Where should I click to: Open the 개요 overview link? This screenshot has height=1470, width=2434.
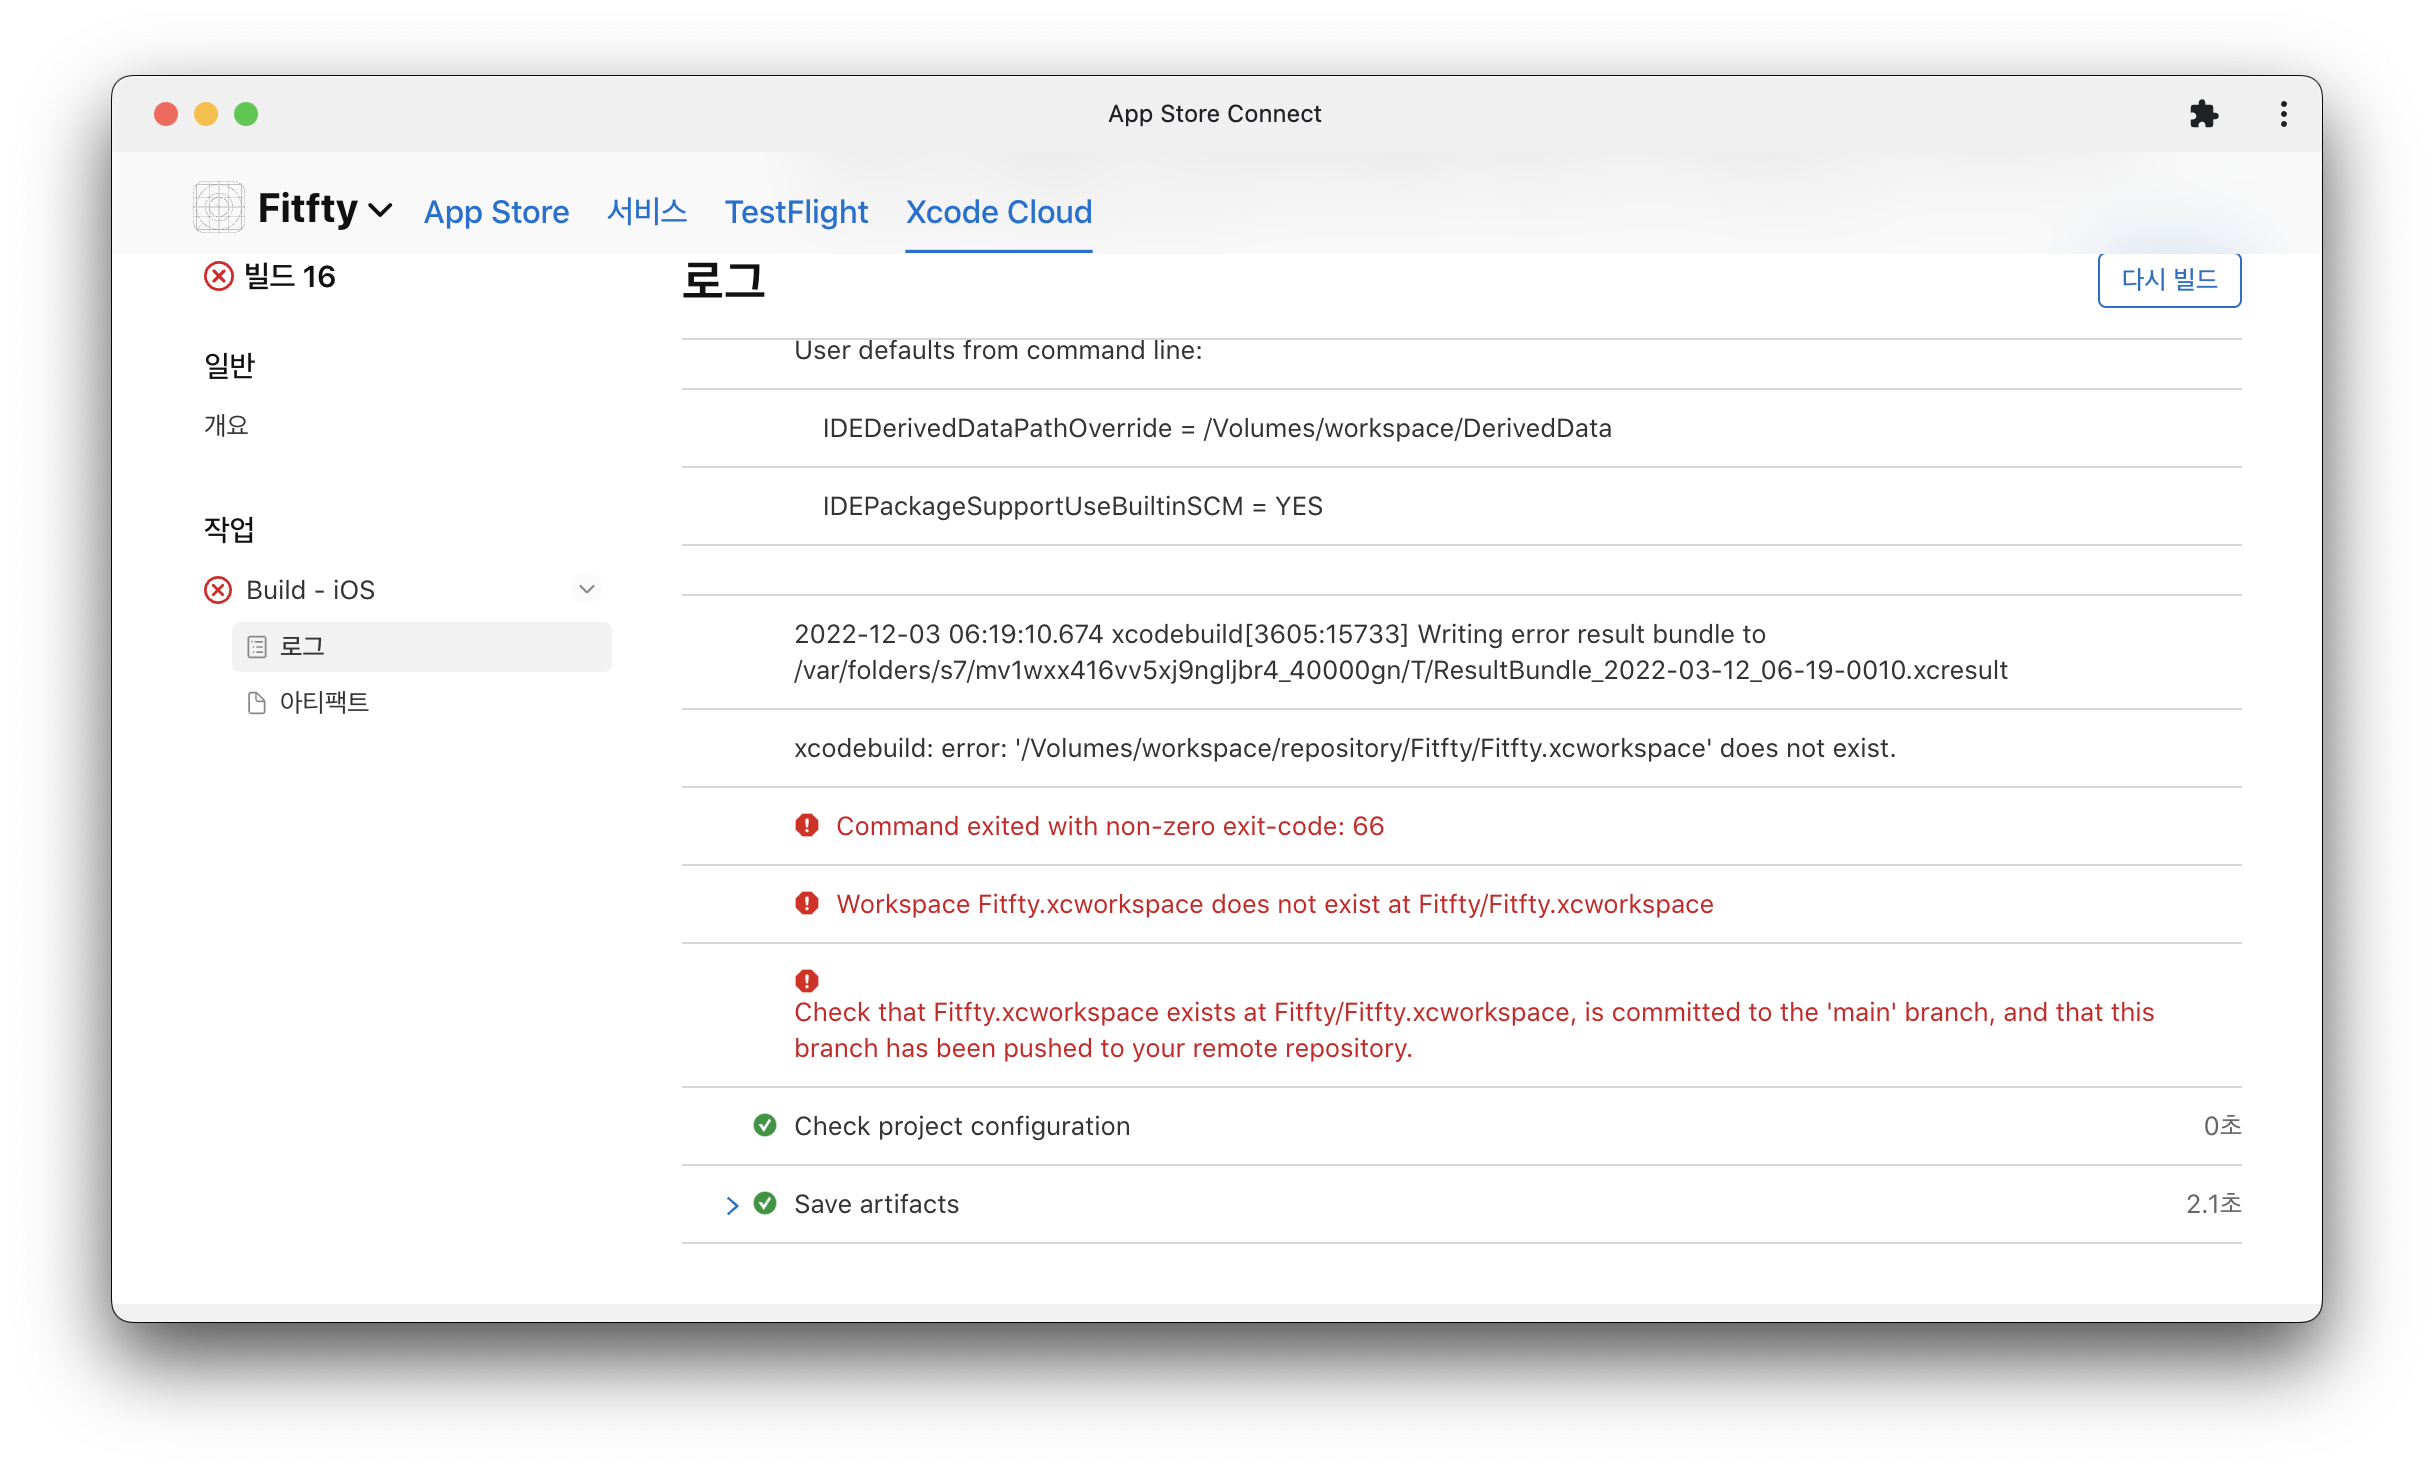(226, 425)
